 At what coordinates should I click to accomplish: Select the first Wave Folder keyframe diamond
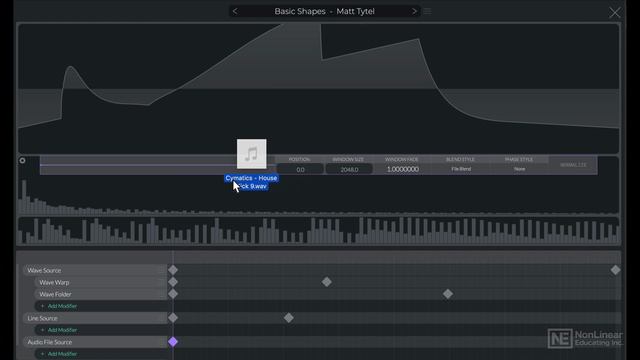tap(173, 293)
